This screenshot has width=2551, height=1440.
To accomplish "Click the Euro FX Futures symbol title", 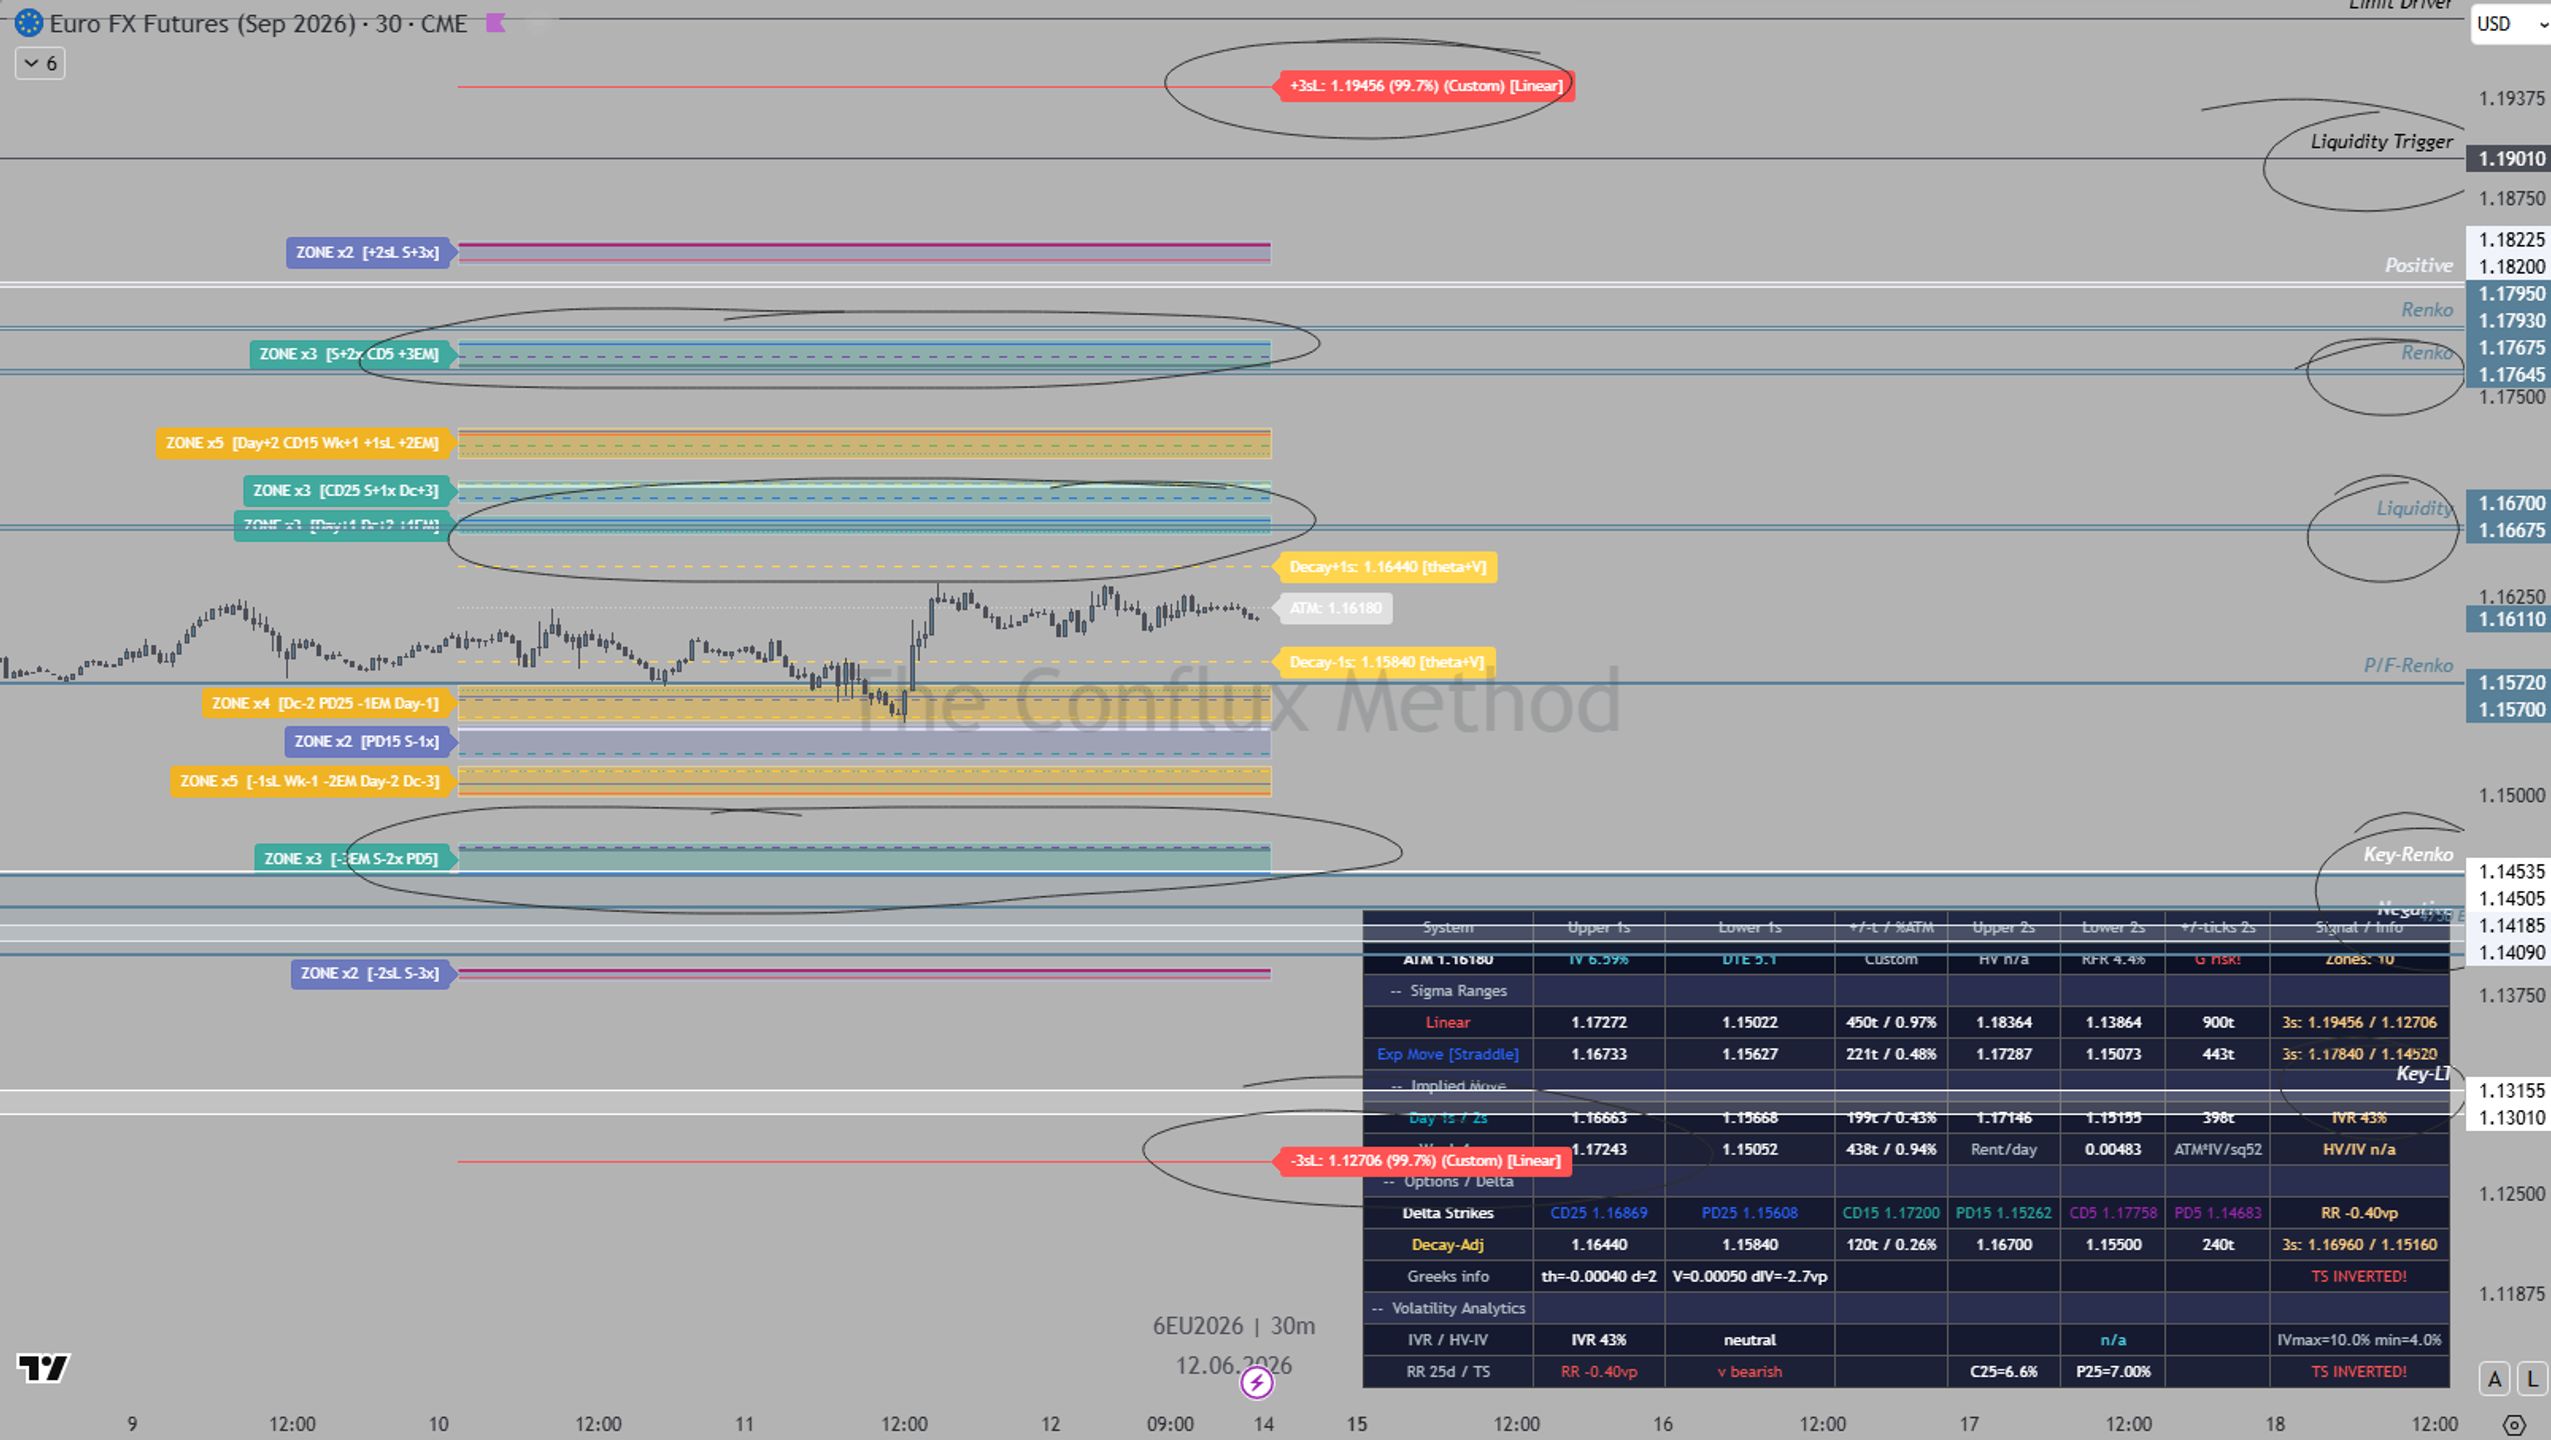I will pyautogui.click(x=258, y=23).
